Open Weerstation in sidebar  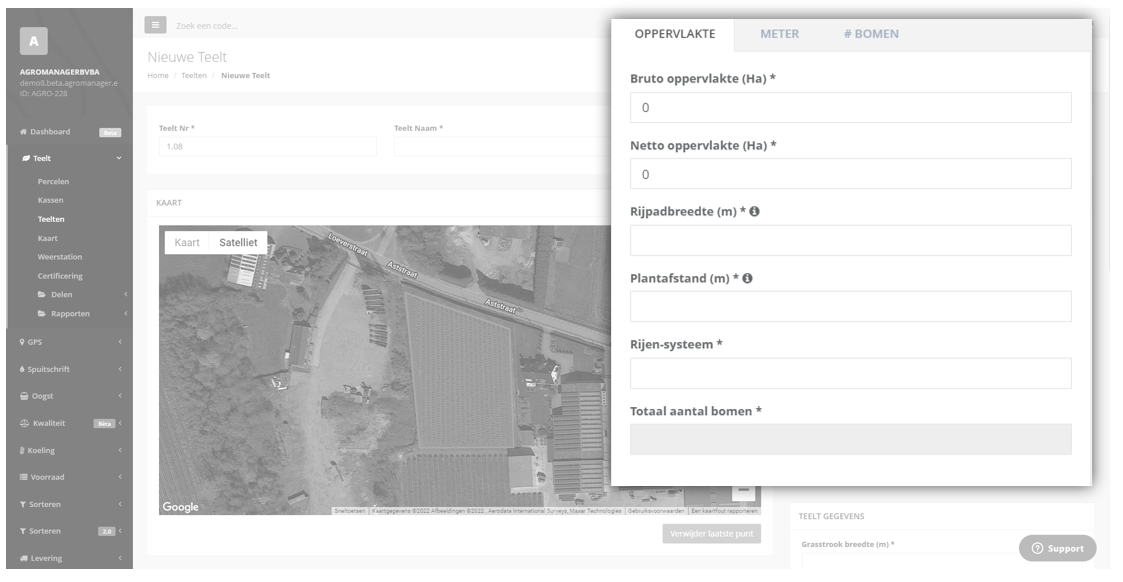click(x=59, y=257)
